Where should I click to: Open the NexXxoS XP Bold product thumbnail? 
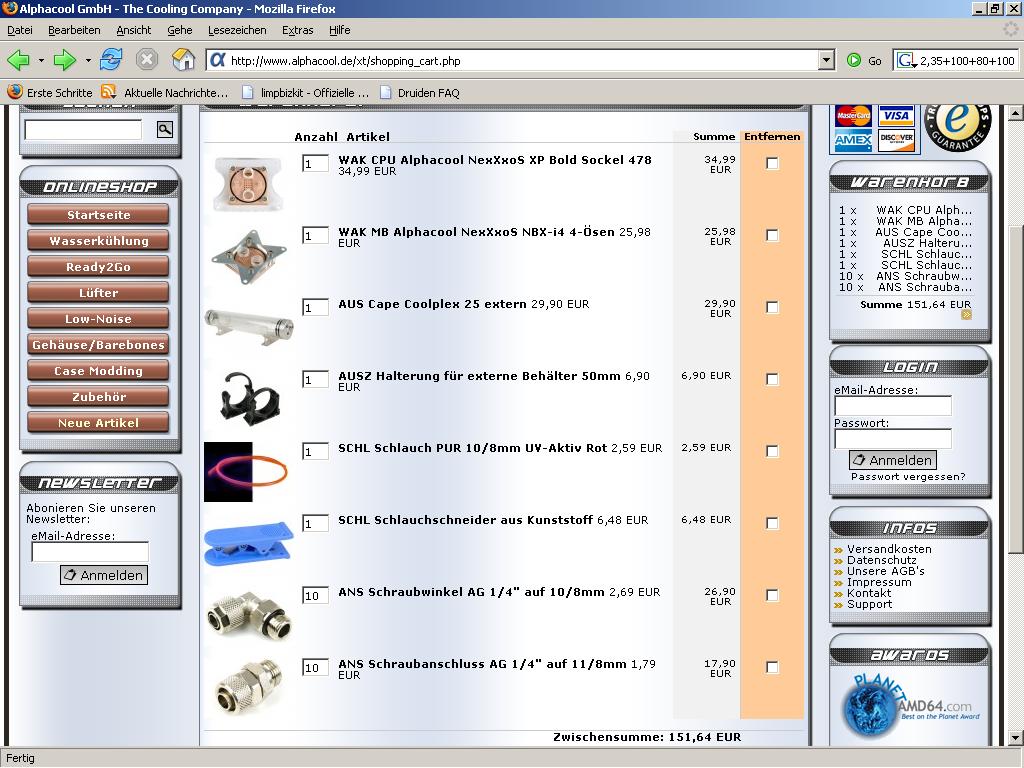[x=248, y=184]
